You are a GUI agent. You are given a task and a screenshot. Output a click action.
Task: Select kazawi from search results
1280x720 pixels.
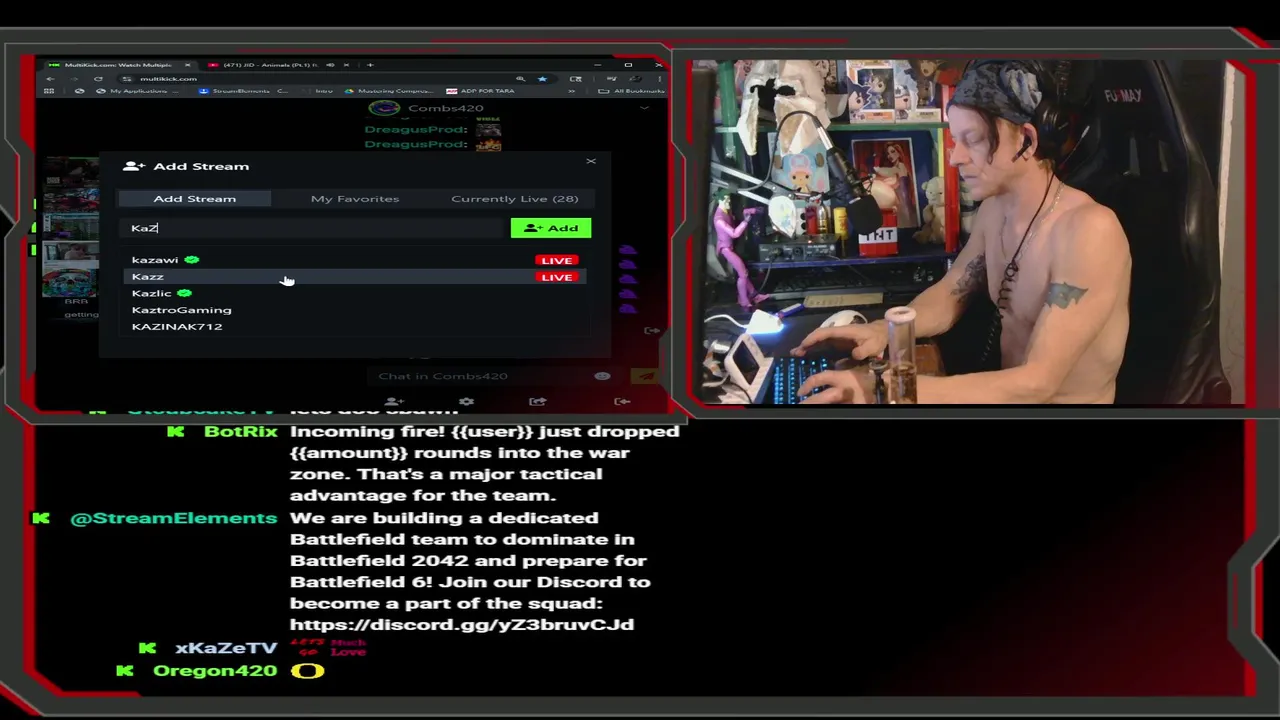click(355, 260)
